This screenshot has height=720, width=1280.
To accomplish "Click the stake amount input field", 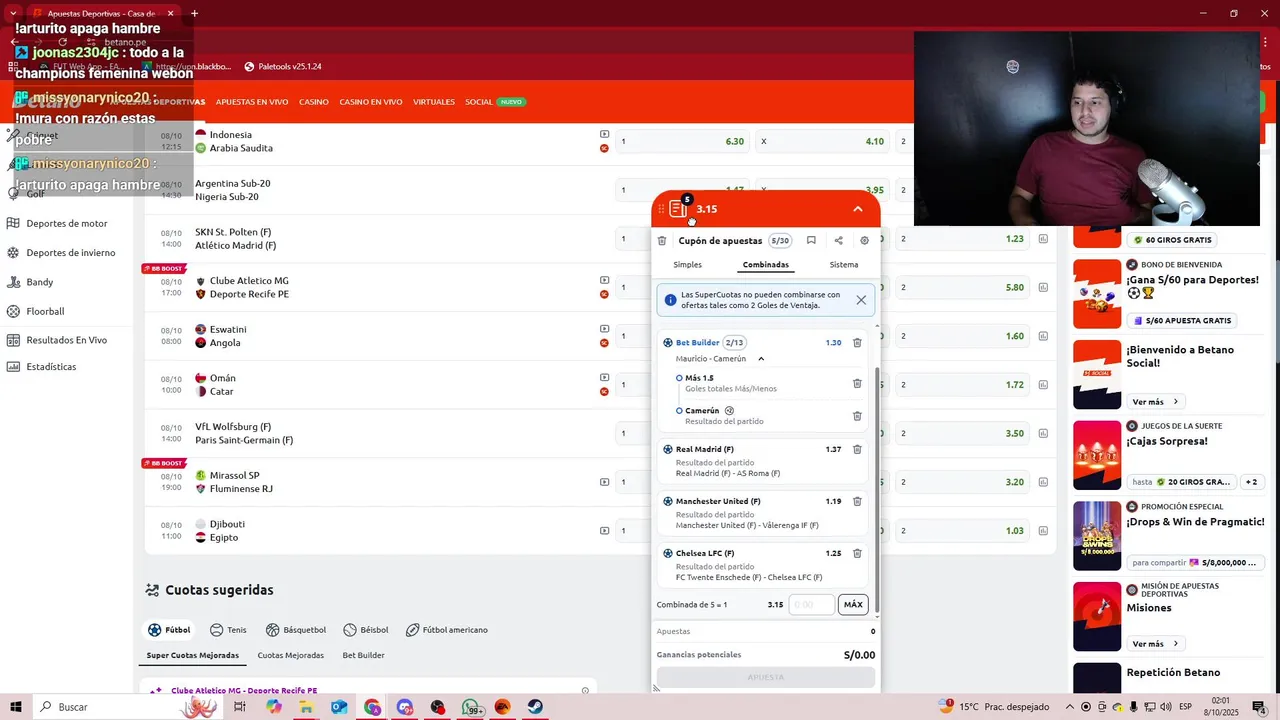I will (x=812, y=604).
